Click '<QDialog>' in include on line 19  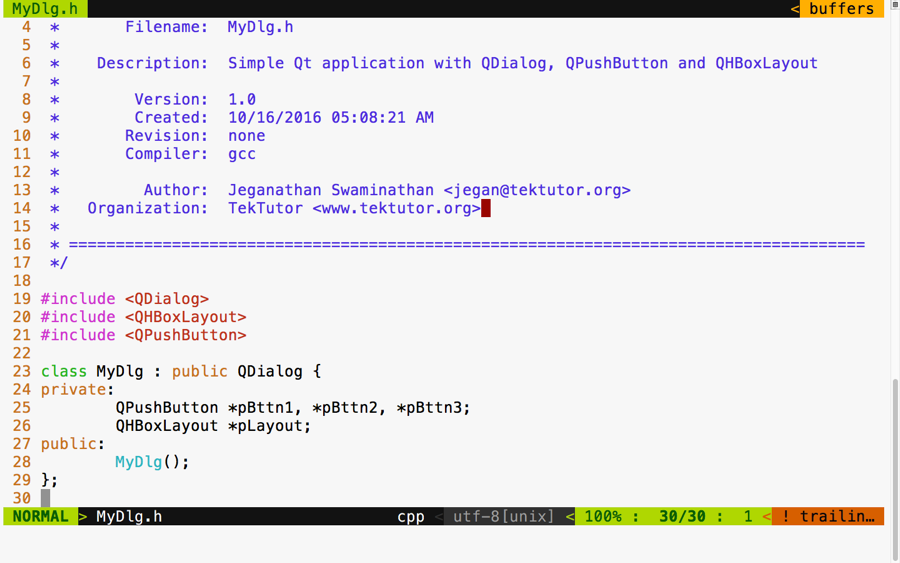pyautogui.click(x=166, y=299)
